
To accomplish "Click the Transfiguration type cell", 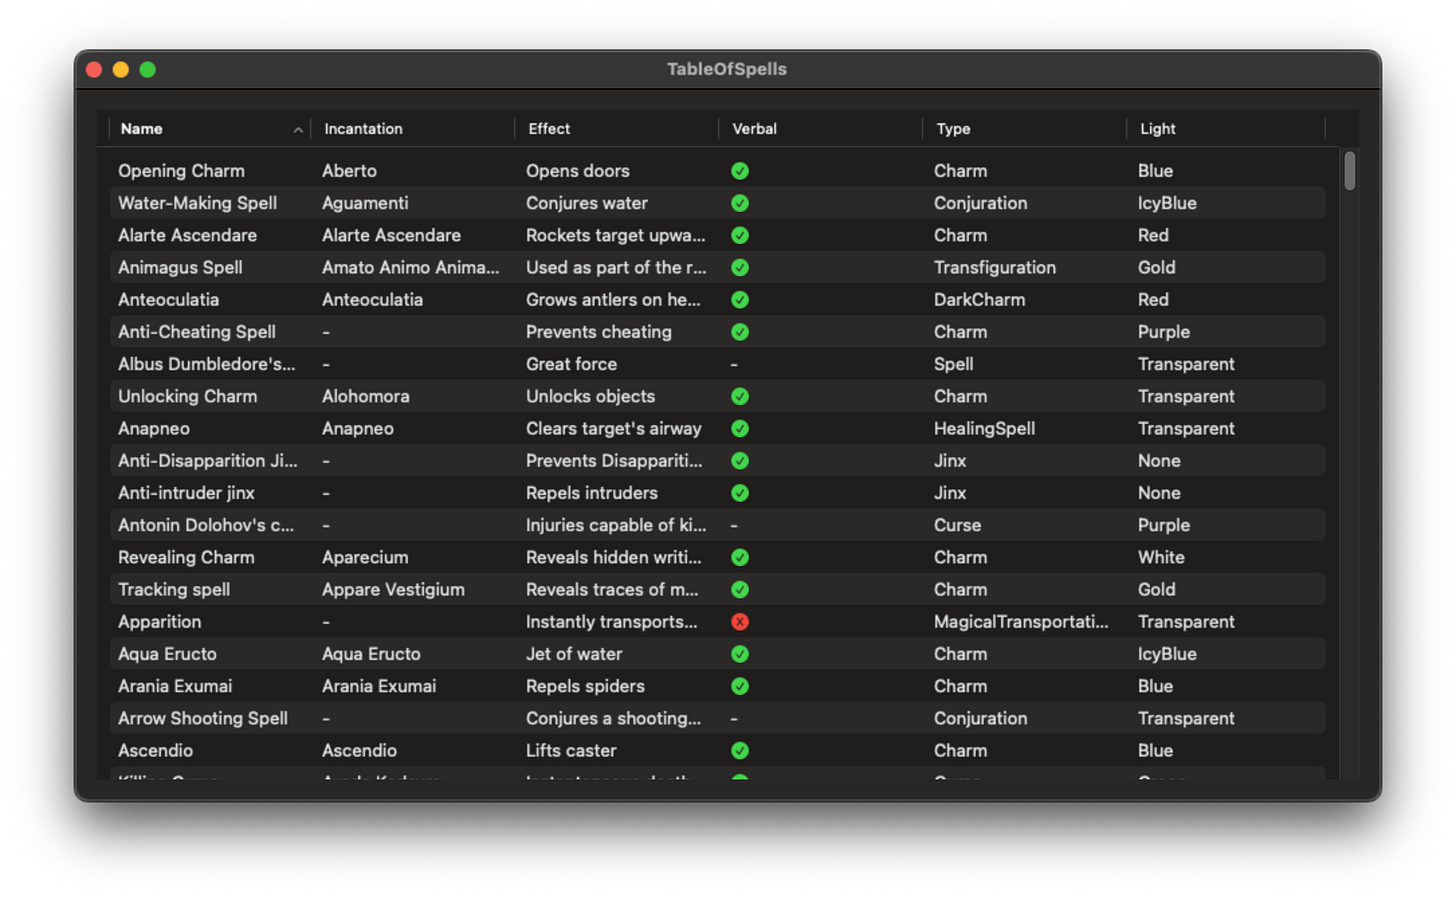I will point(995,267).
